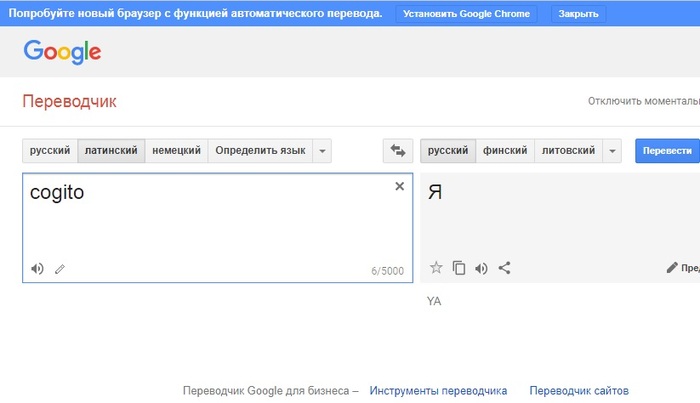The width and height of the screenshot is (700, 403).
Task: Choose финский as target language
Action: (505, 151)
